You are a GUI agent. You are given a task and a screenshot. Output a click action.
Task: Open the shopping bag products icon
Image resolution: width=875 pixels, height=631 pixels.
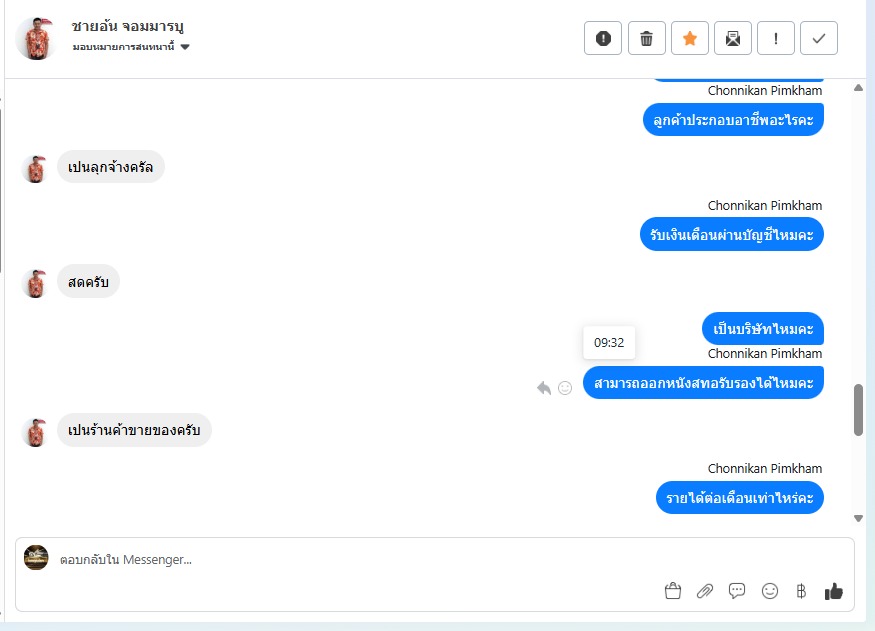673,591
